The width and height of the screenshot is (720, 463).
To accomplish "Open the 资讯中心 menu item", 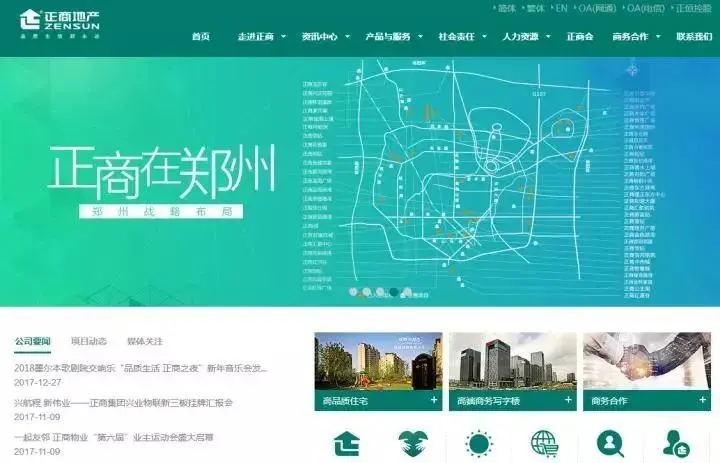I will point(319,36).
